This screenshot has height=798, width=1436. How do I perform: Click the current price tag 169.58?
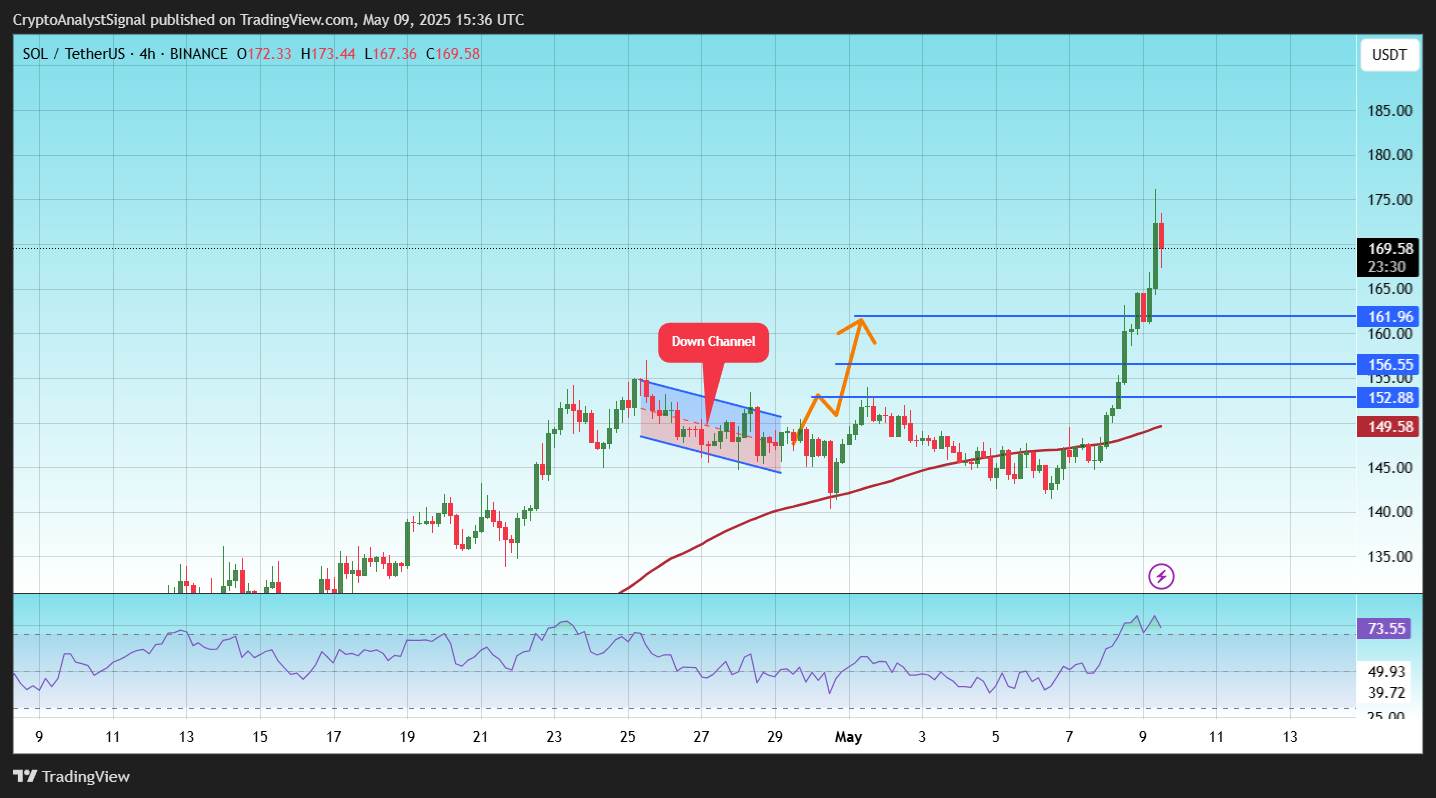click(x=1389, y=248)
